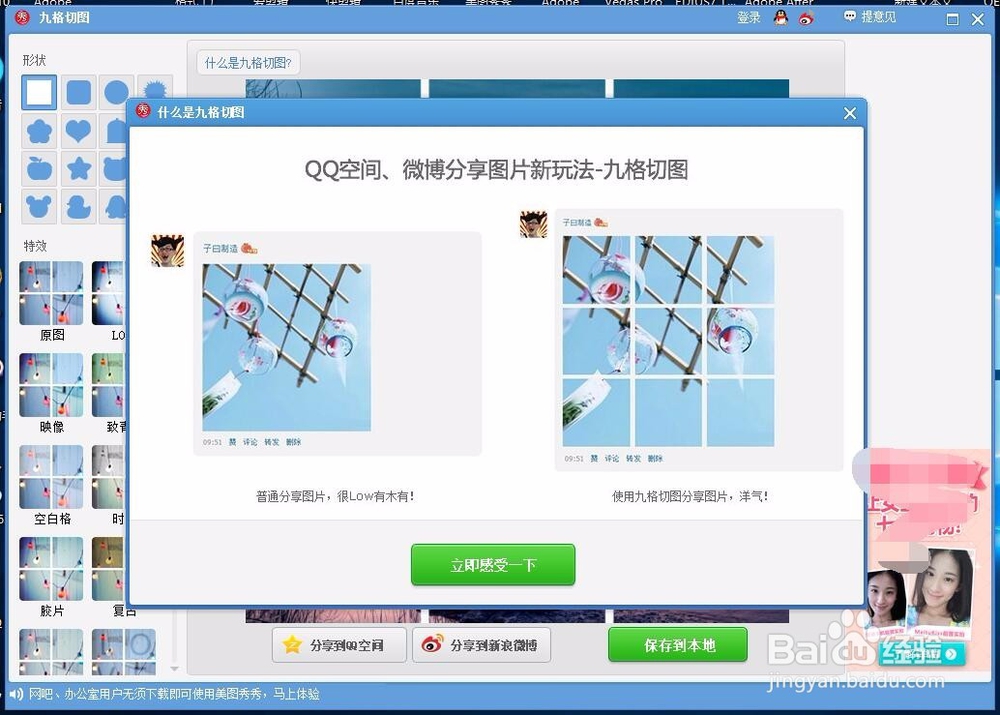The height and width of the screenshot is (715, 1000).
Task: Select the QQ penguin login icon
Action: click(780, 16)
